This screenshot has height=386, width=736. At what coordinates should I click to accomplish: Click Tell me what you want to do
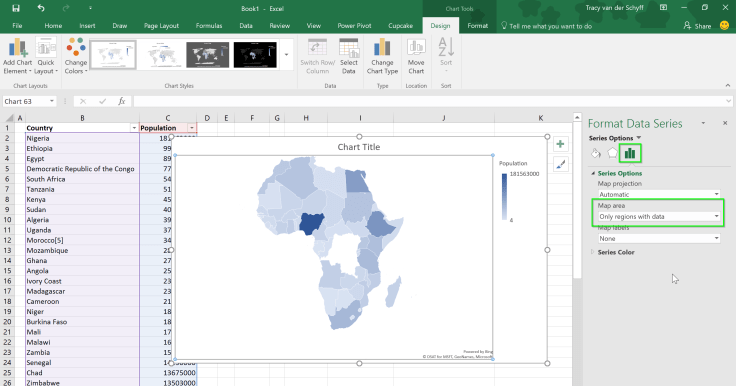click(x=550, y=26)
